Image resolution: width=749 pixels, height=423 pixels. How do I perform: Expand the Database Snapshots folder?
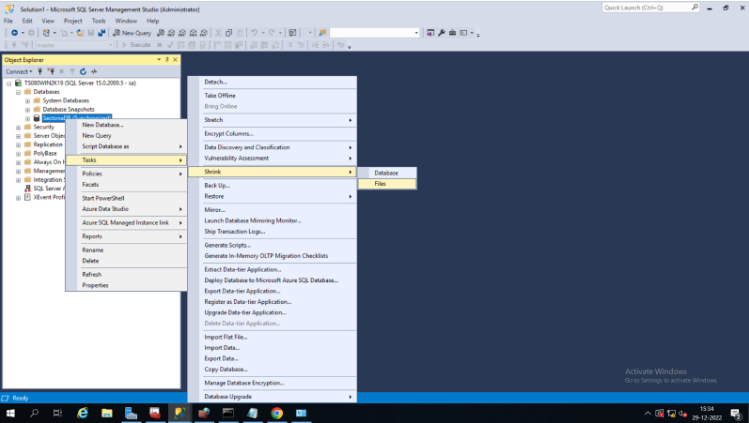coord(27,109)
